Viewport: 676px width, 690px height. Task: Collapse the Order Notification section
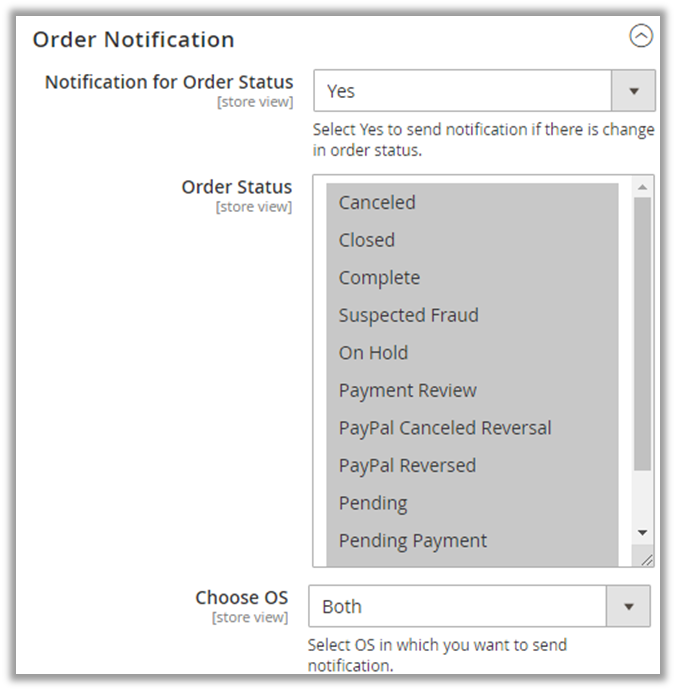pos(640,37)
